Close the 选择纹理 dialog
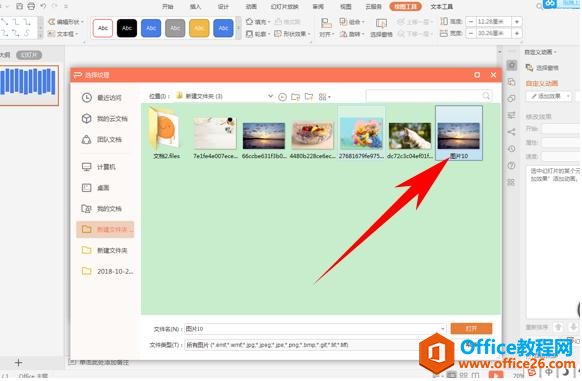 click(x=493, y=75)
